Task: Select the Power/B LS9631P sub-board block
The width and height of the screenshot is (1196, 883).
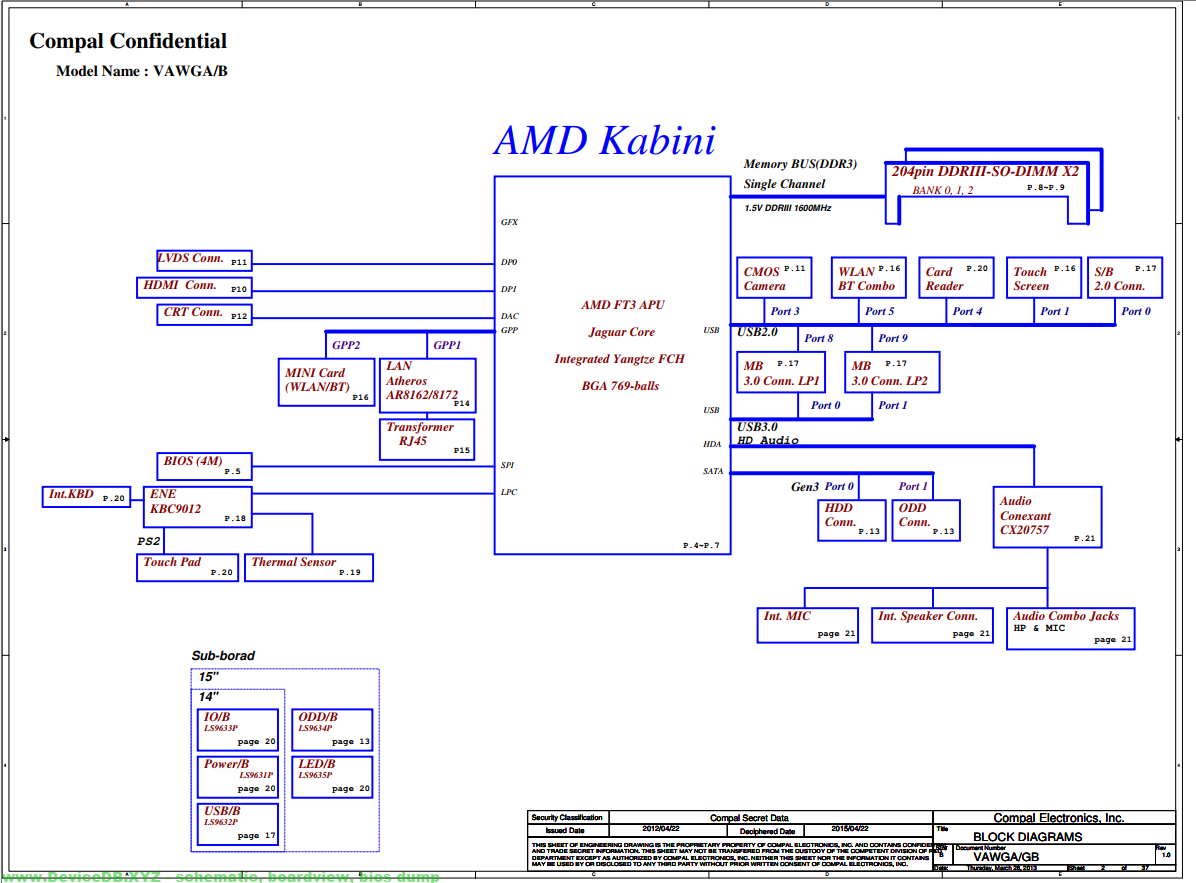Action: point(237,776)
